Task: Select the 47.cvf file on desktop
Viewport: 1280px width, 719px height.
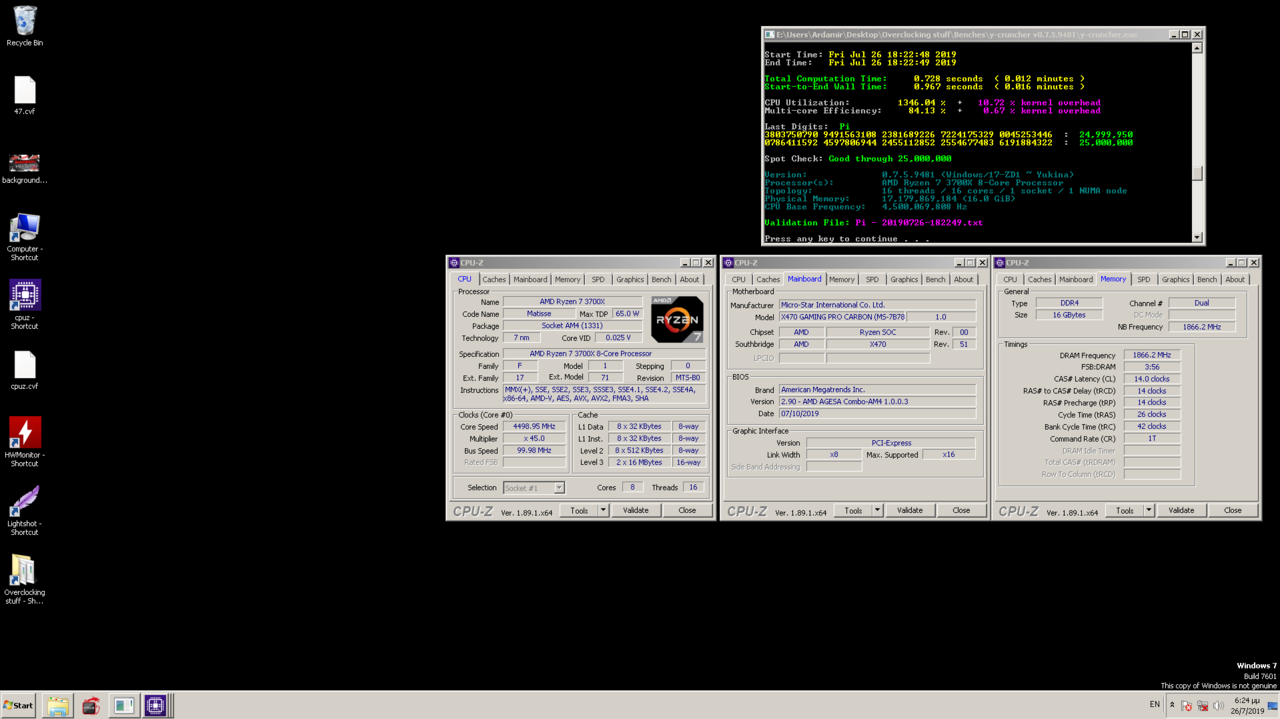Action: (24, 96)
